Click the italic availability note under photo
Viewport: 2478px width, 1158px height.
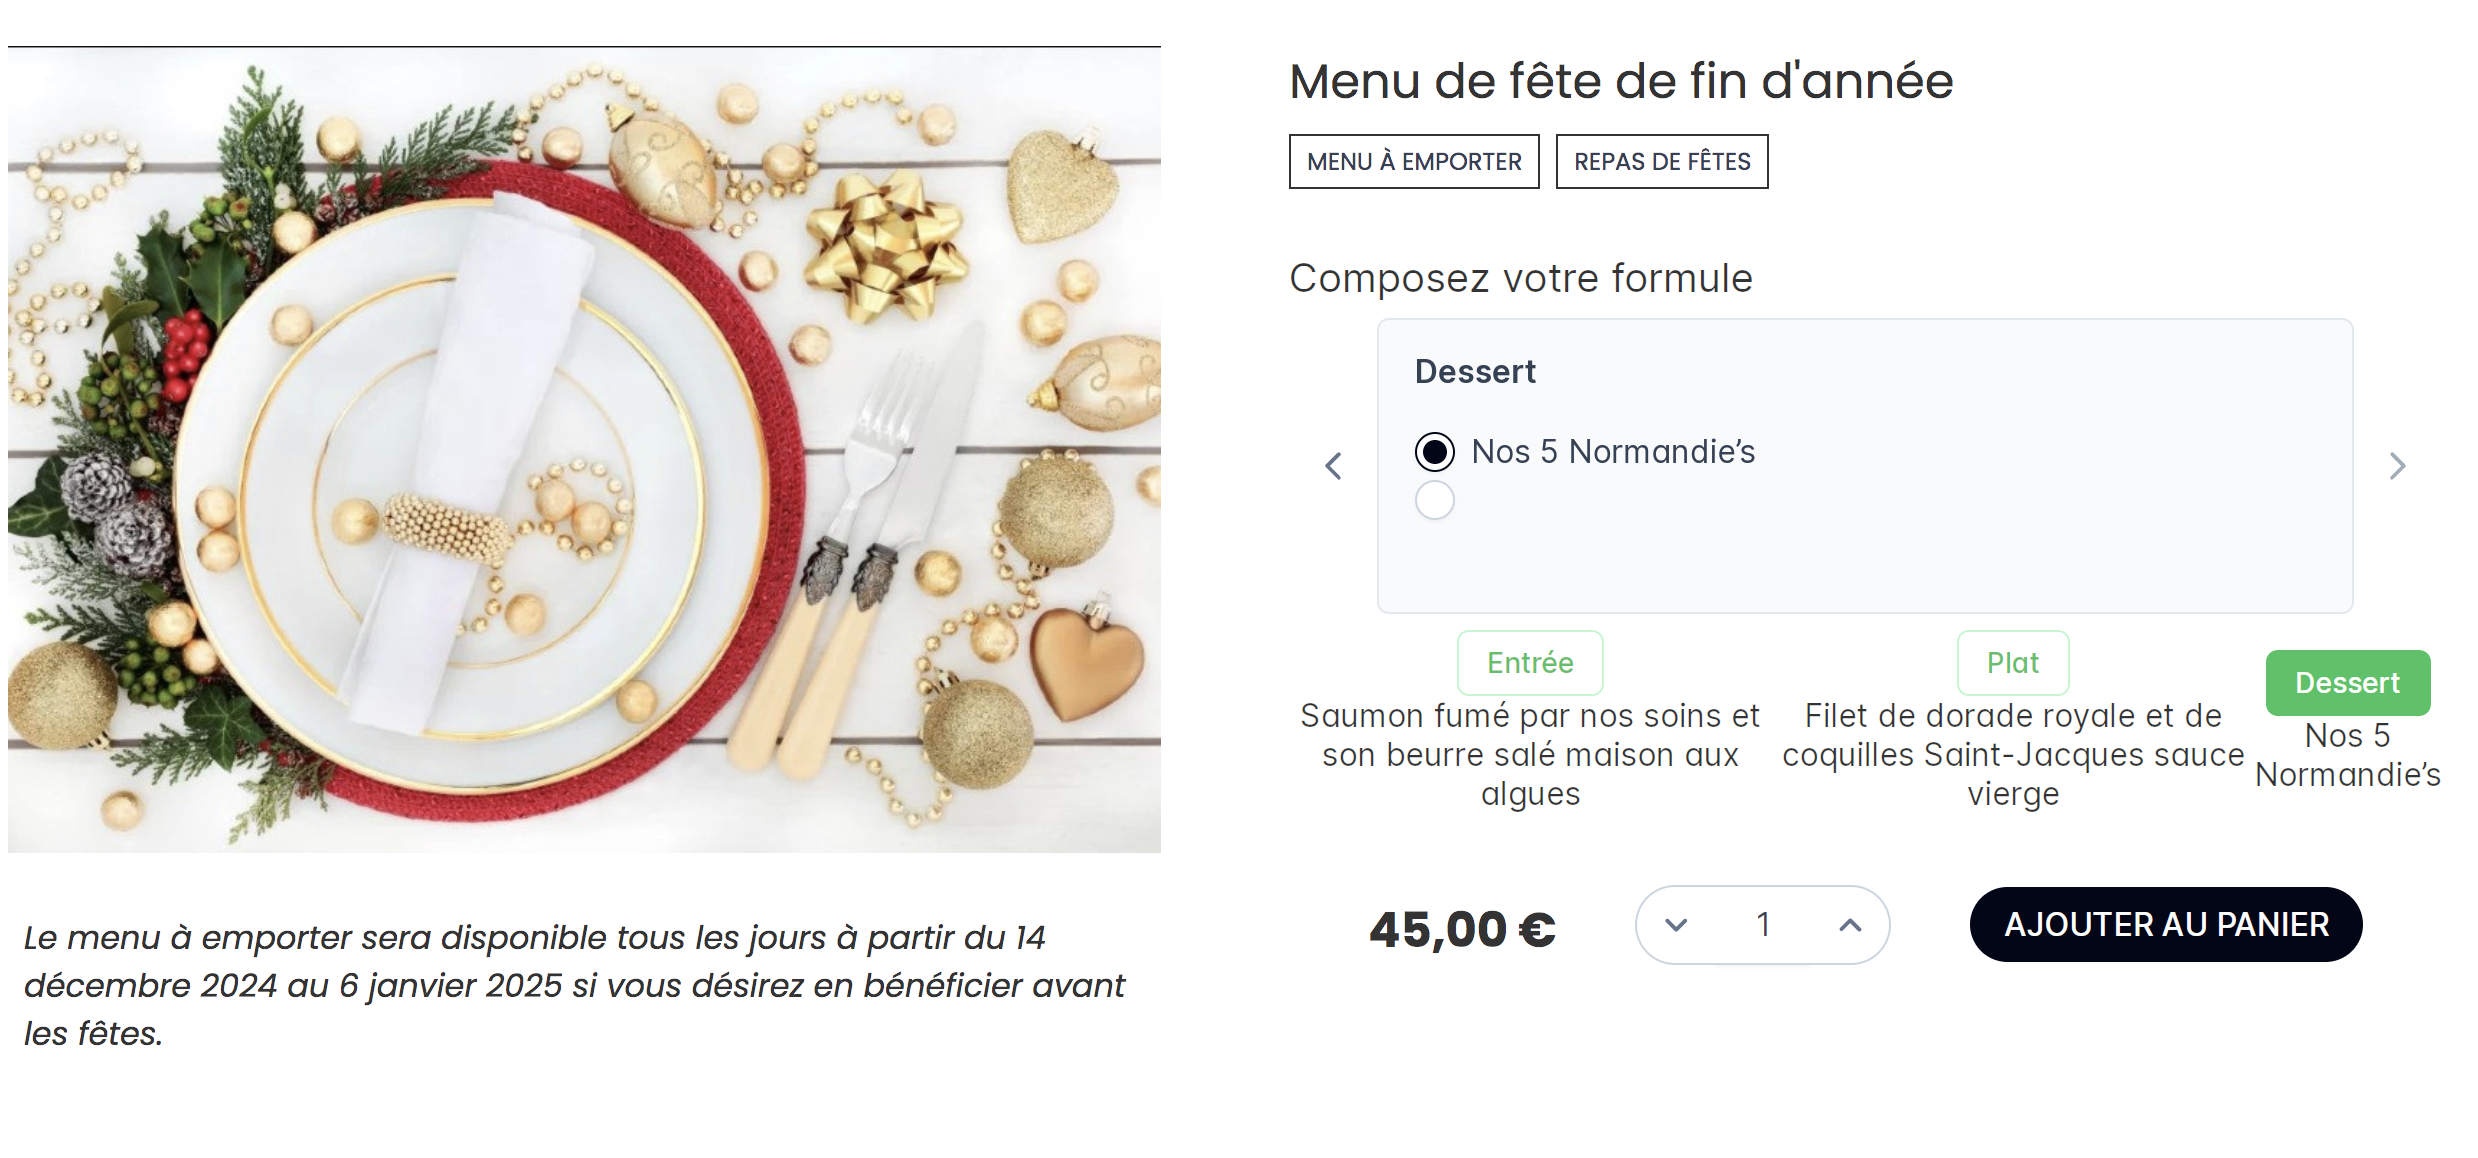pos(575,985)
